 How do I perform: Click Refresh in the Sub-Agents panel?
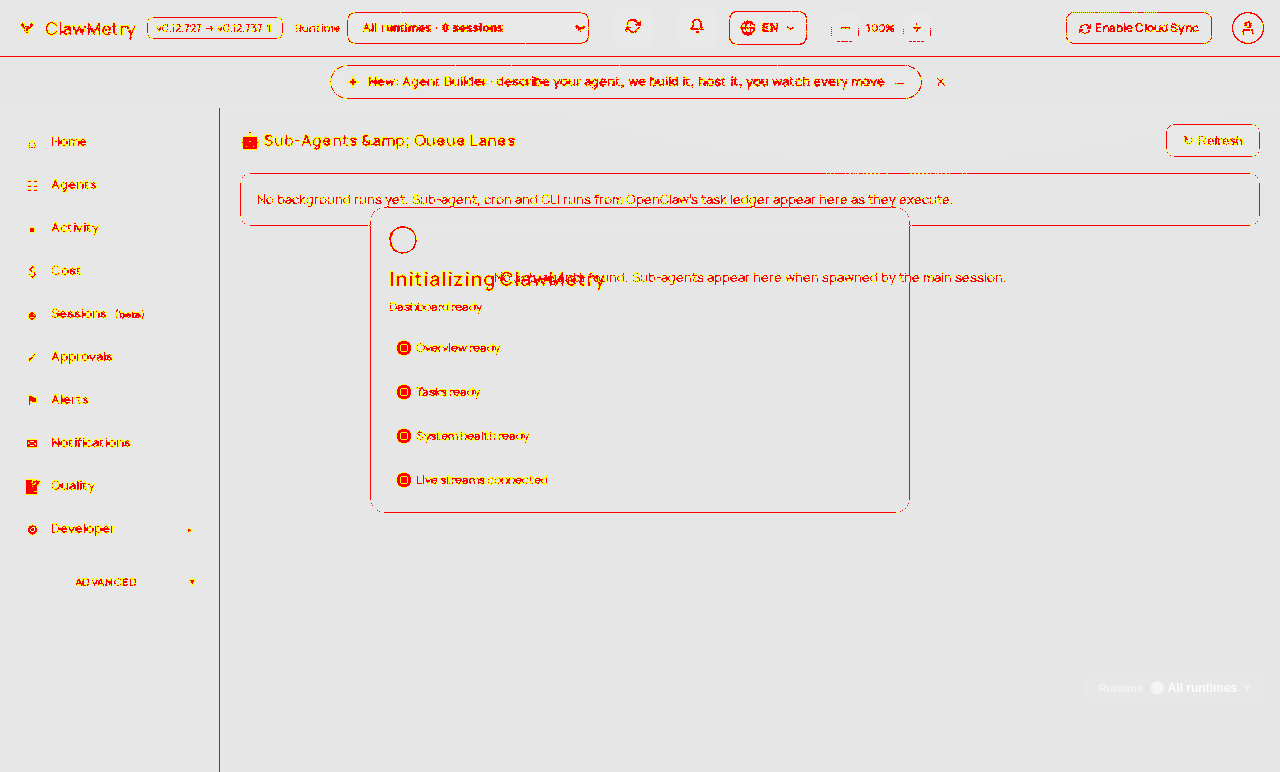click(1212, 141)
